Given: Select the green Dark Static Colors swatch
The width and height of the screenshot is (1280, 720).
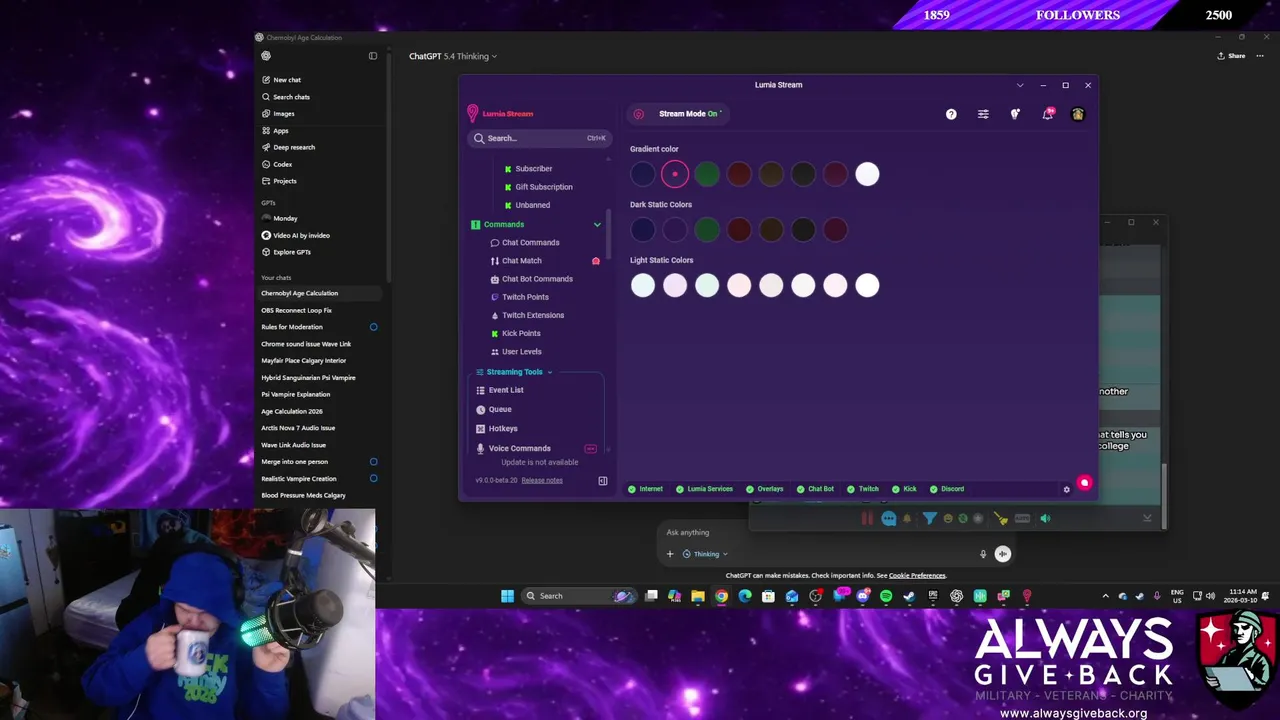Looking at the screenshot, I should click(707, 230).
